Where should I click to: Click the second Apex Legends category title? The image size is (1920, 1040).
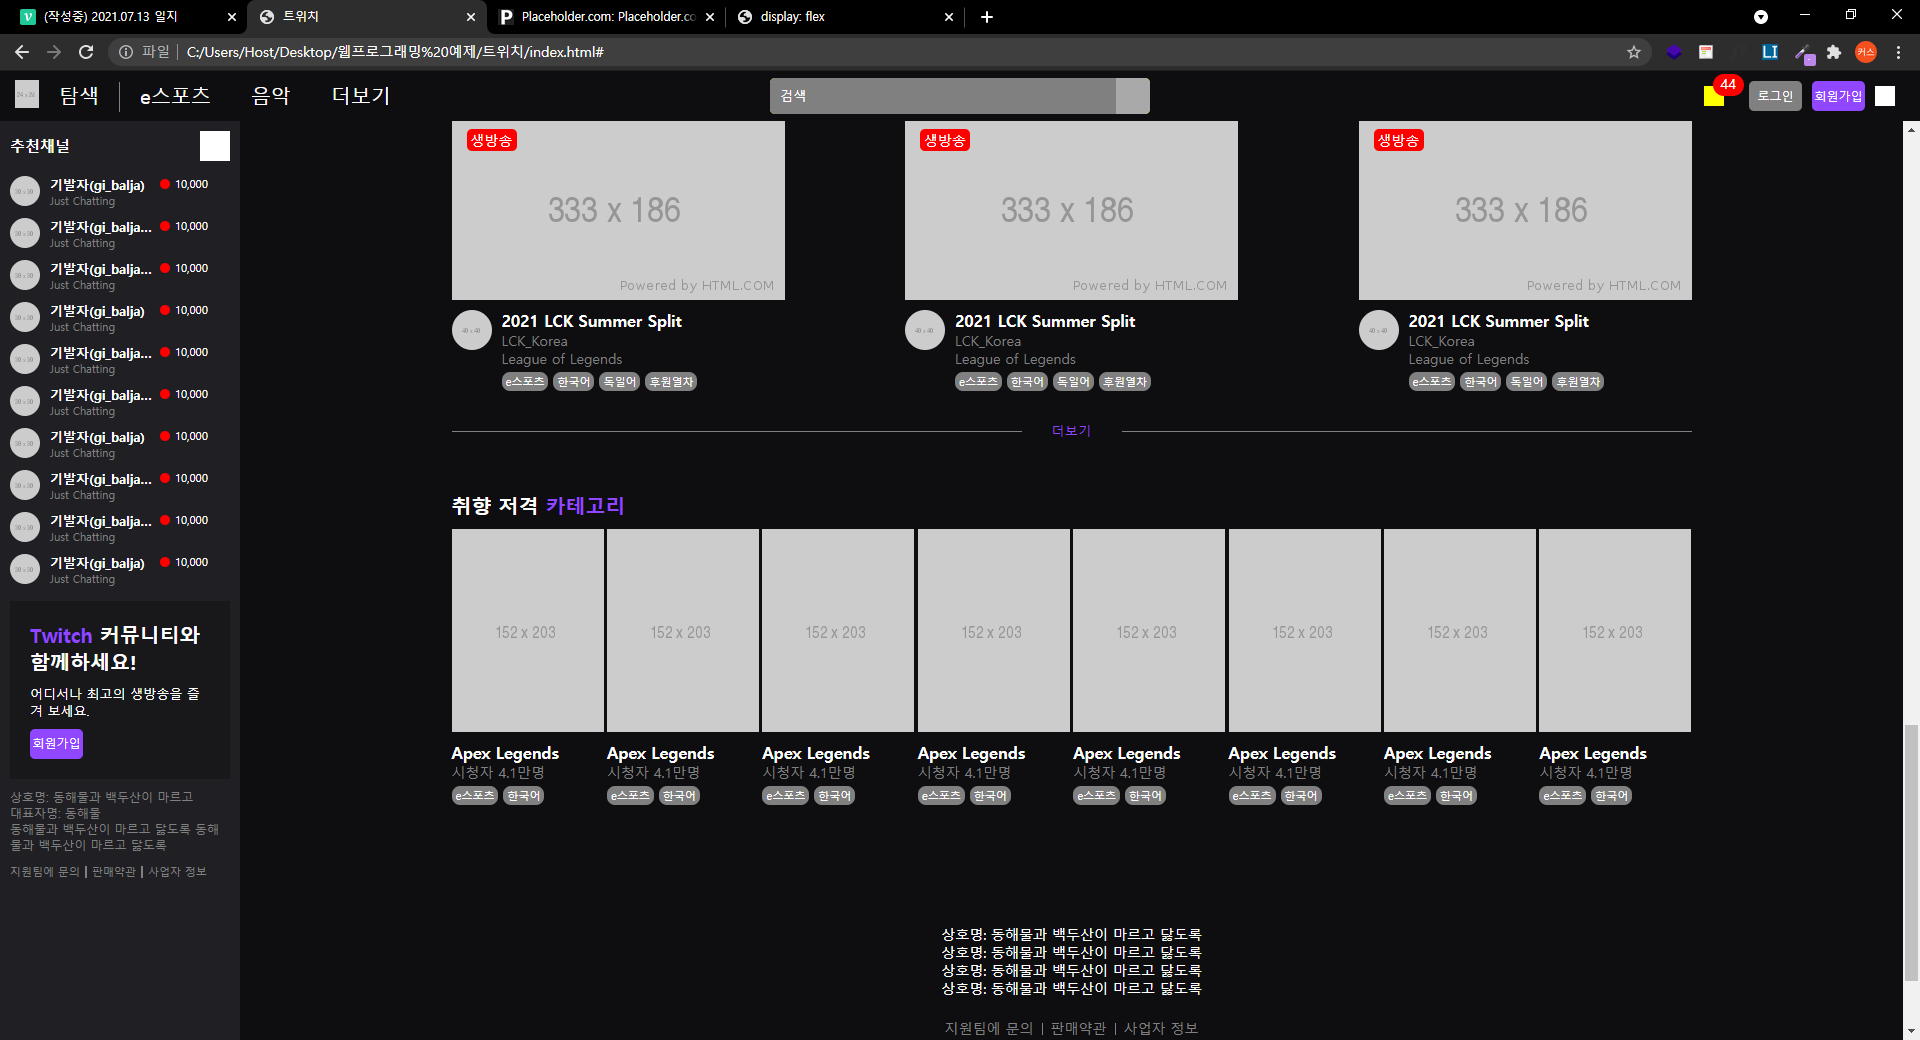tap(660, 753)
